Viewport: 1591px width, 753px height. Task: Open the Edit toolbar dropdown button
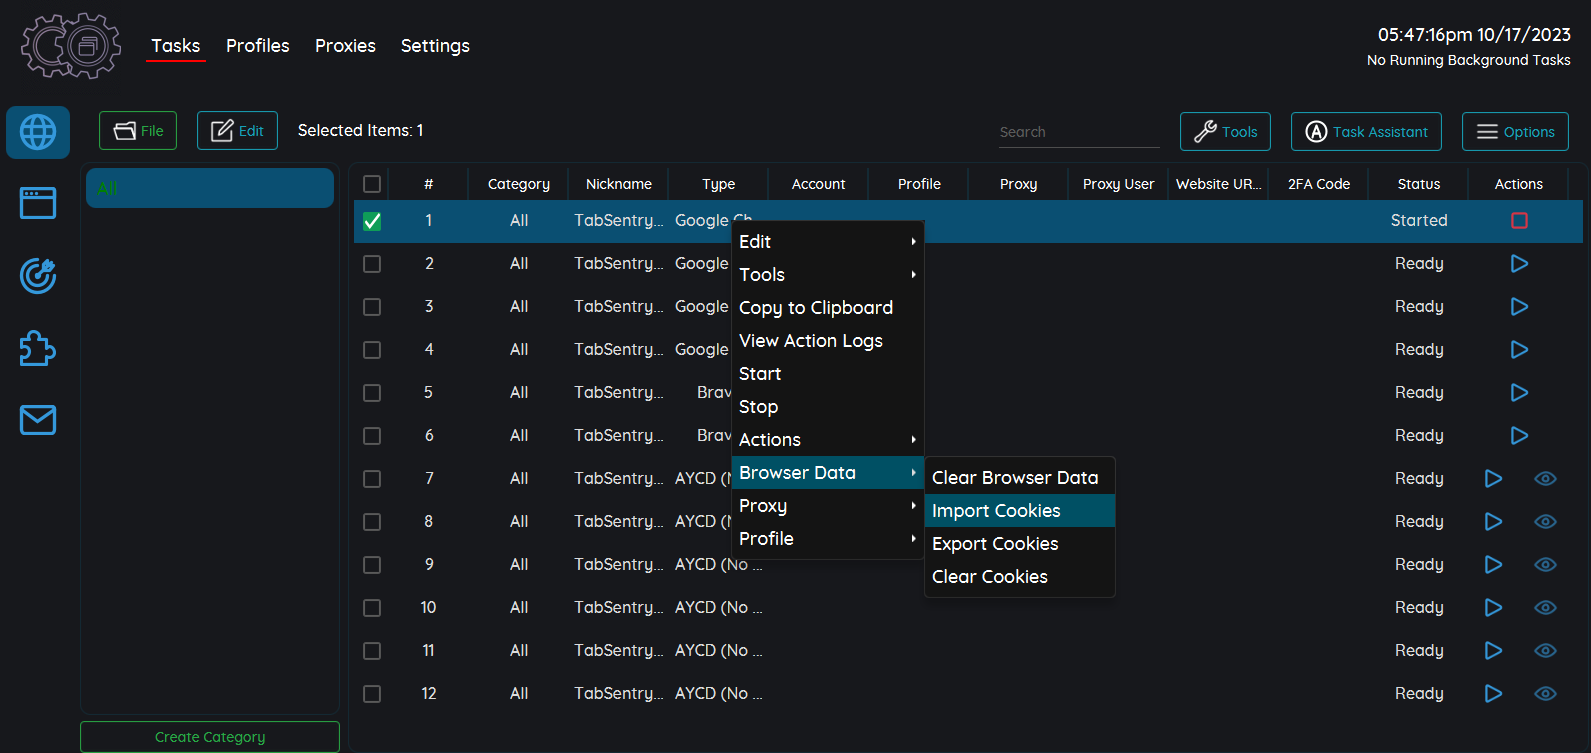point(237,131)
